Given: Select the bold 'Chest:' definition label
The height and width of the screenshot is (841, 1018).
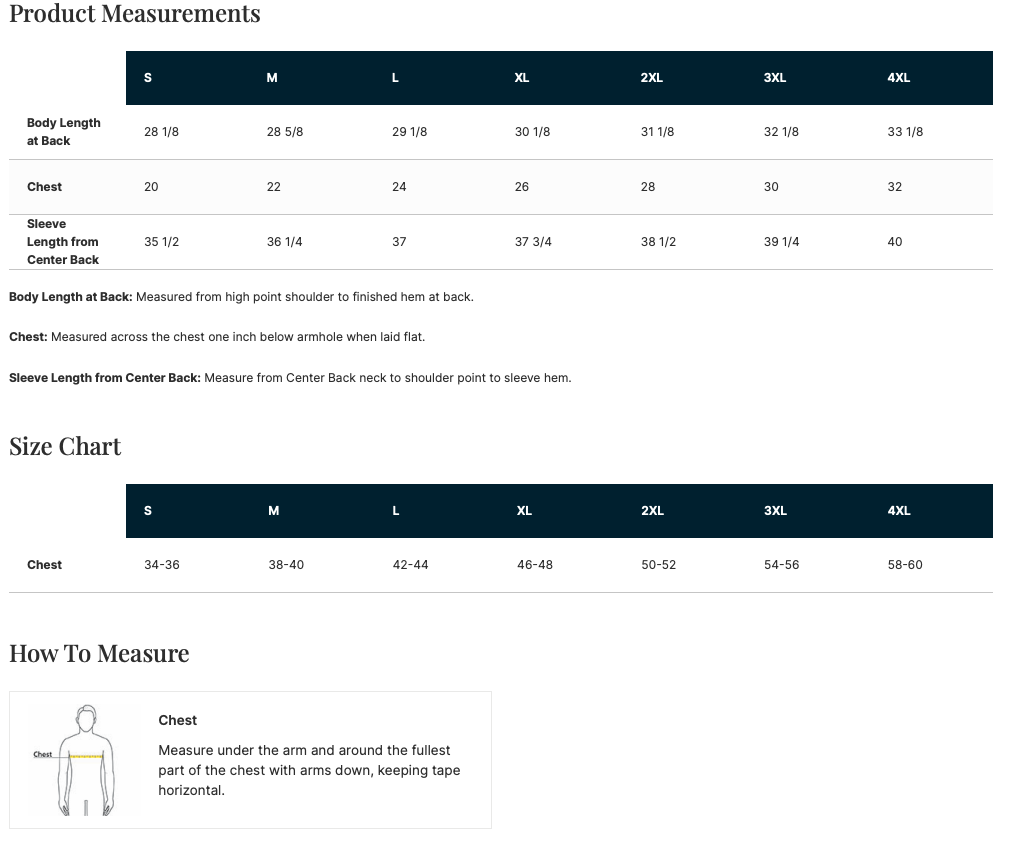Looking at the screenshot, I should tap(29, 337).
